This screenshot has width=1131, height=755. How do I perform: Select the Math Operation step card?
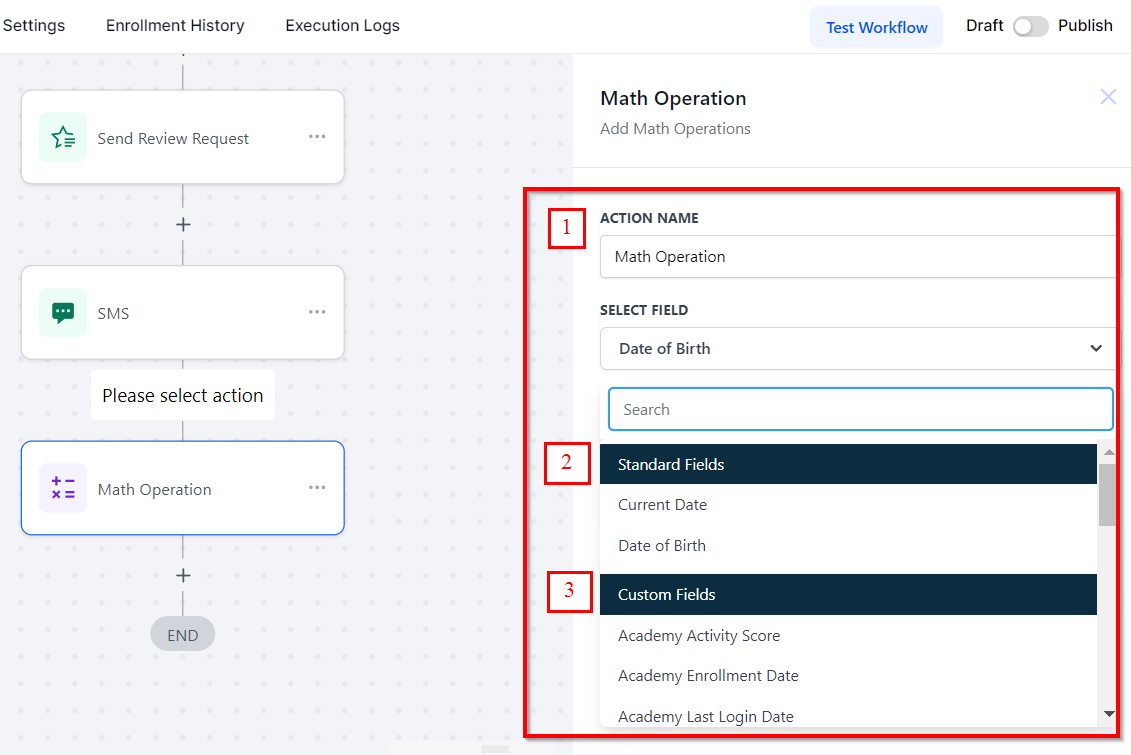pos(182,488)
